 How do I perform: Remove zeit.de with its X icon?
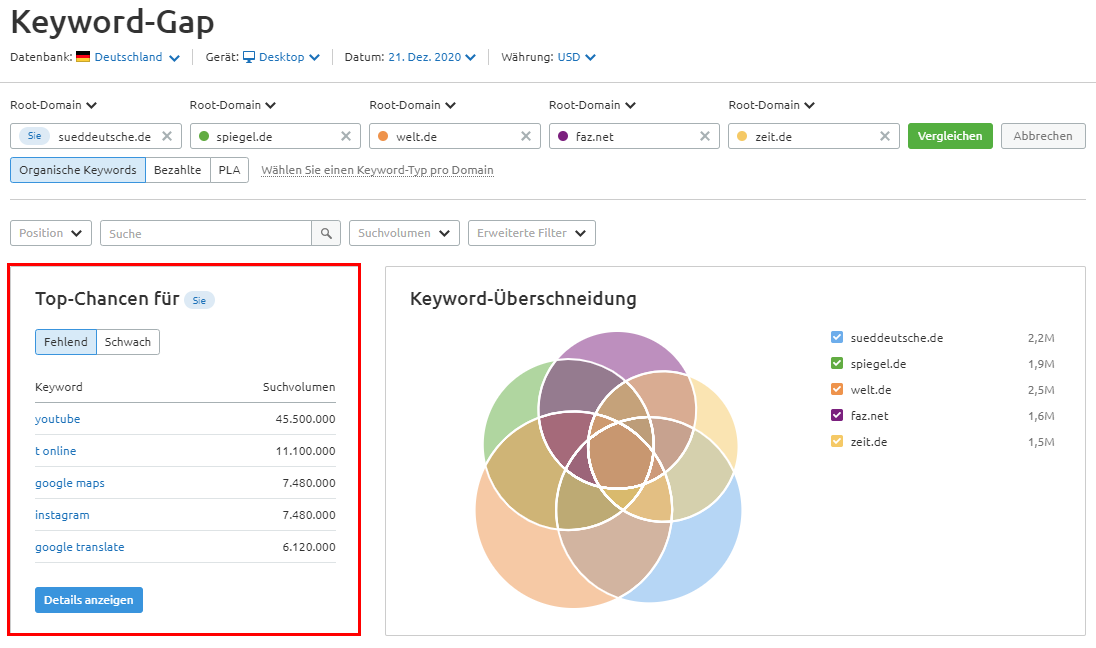tap(884, 136)
